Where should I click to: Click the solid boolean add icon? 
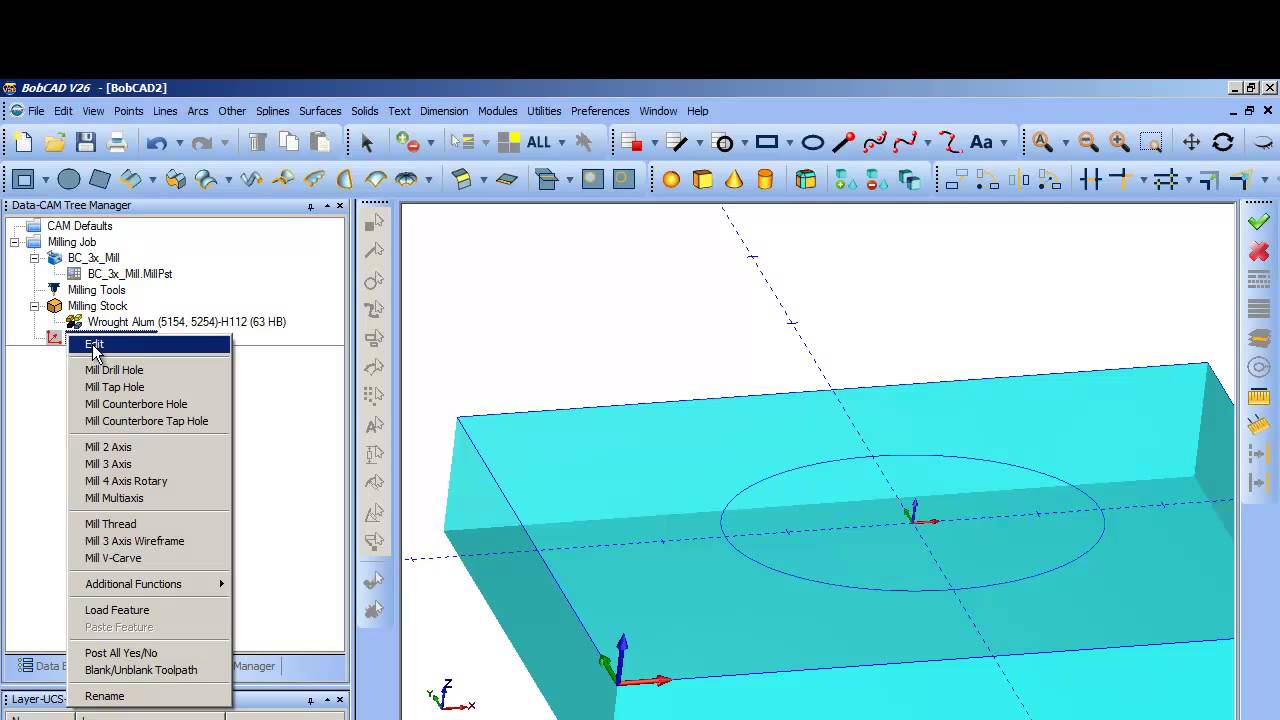click(x=846, y=180)
